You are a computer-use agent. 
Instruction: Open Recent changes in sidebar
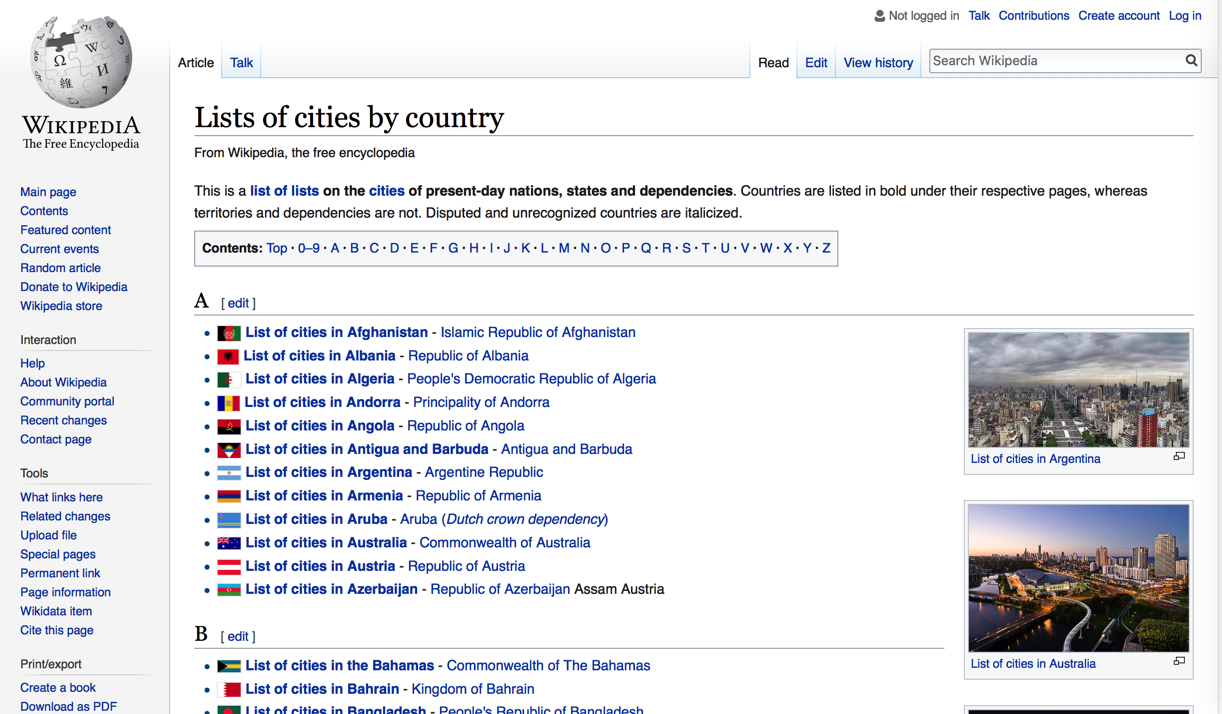pos(63,420)
